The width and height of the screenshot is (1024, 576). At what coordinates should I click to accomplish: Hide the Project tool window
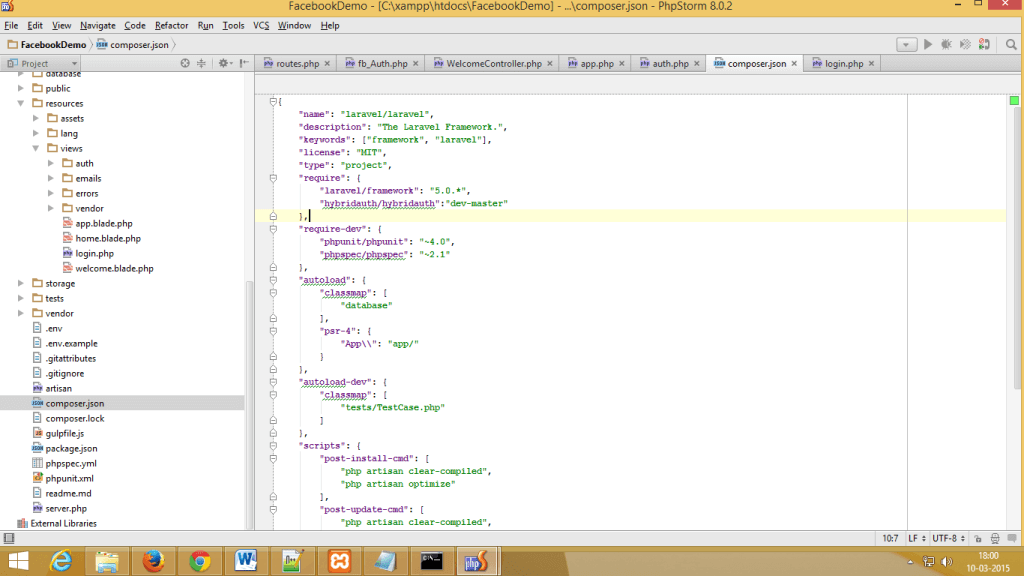click(x=244, y=63)
